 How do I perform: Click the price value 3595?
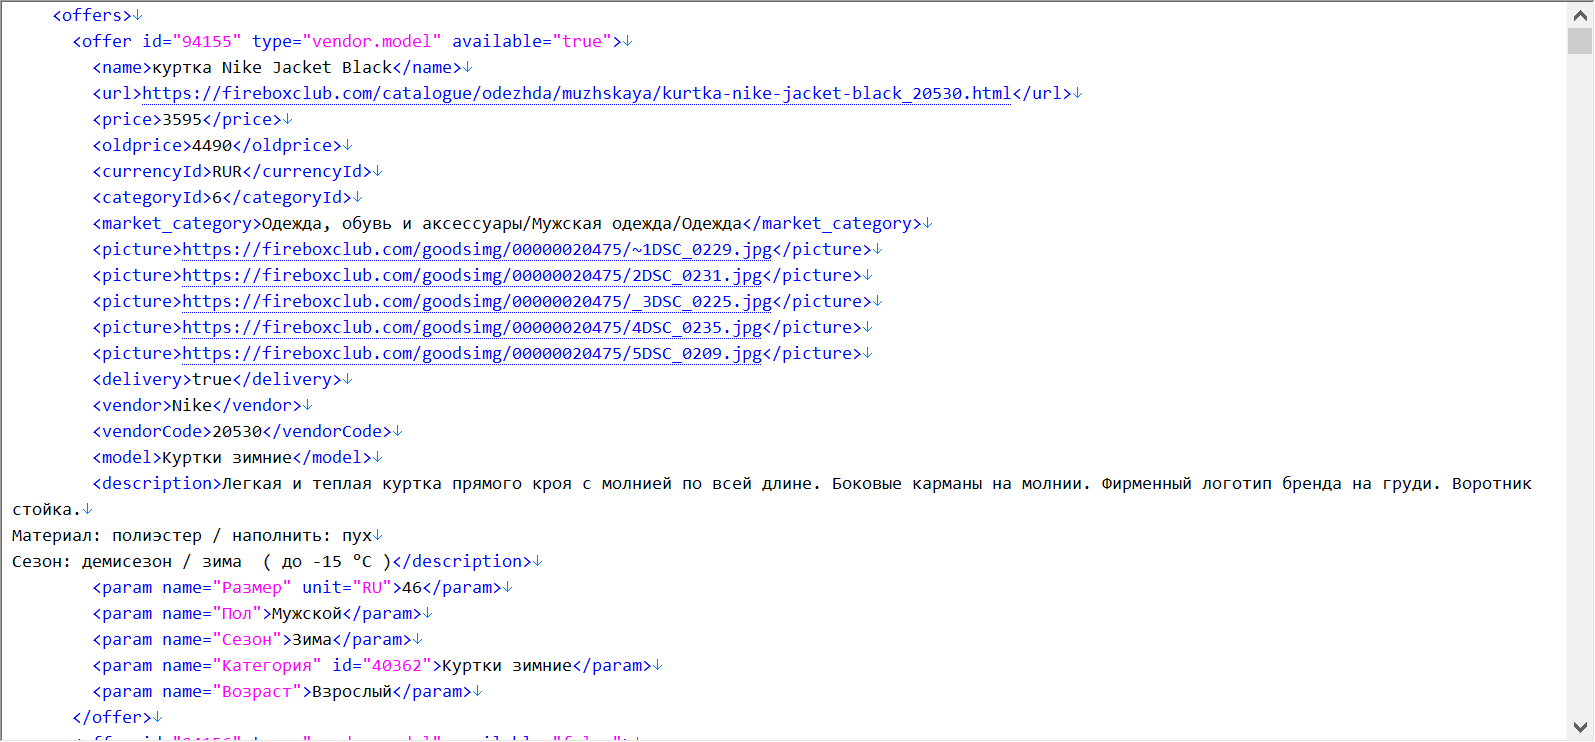(182, 119)
